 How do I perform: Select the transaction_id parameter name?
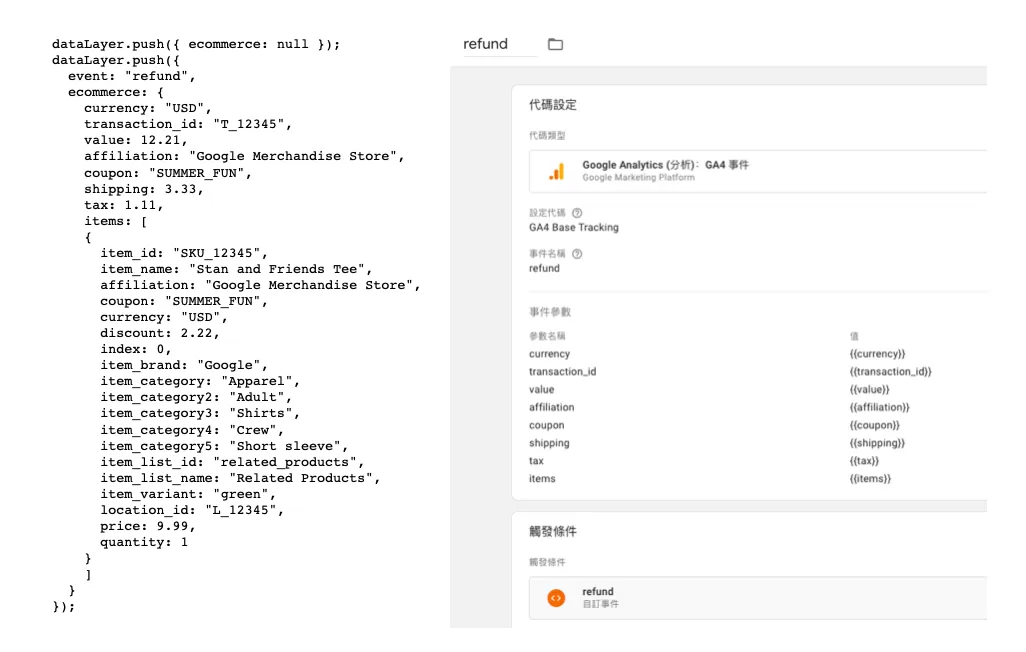[563, 371]
